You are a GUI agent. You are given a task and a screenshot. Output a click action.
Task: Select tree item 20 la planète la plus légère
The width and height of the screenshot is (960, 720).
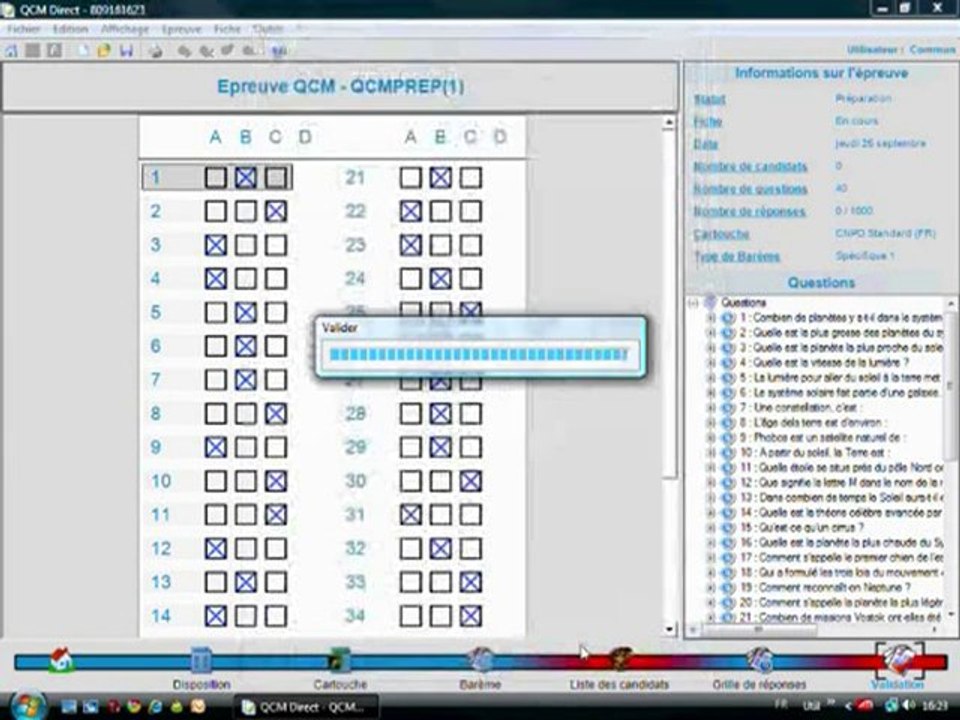pos(841,602)
